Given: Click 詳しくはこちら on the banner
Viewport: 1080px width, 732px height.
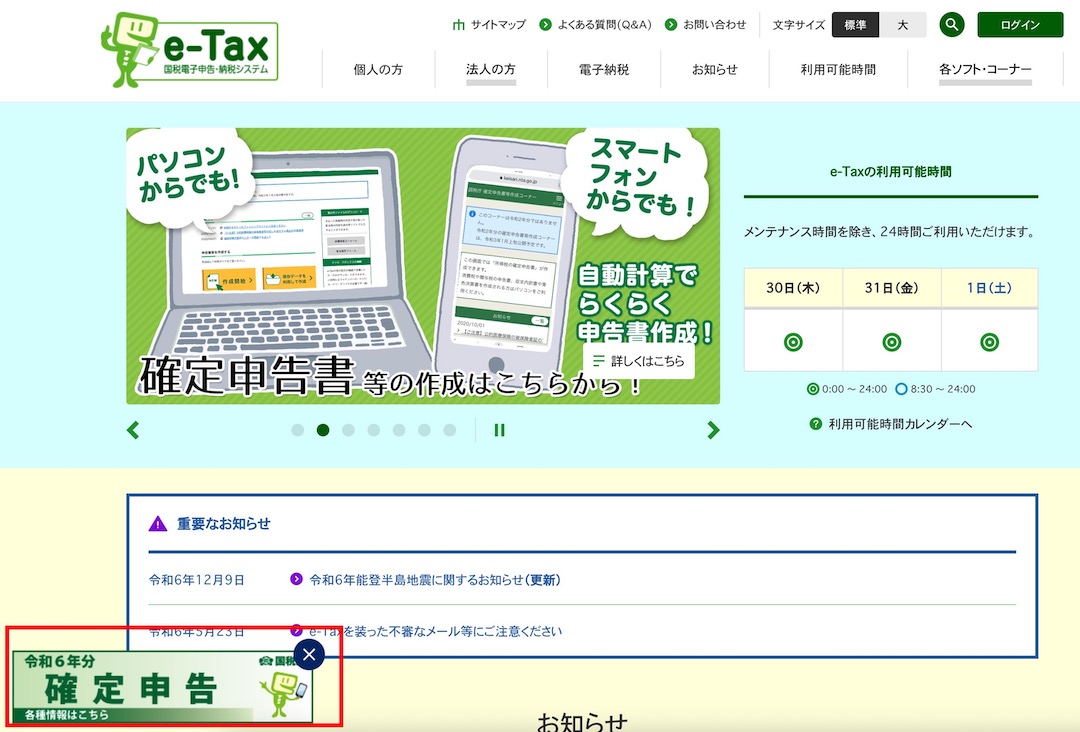Looking at the screenshot, I should (x=638, y=360).
